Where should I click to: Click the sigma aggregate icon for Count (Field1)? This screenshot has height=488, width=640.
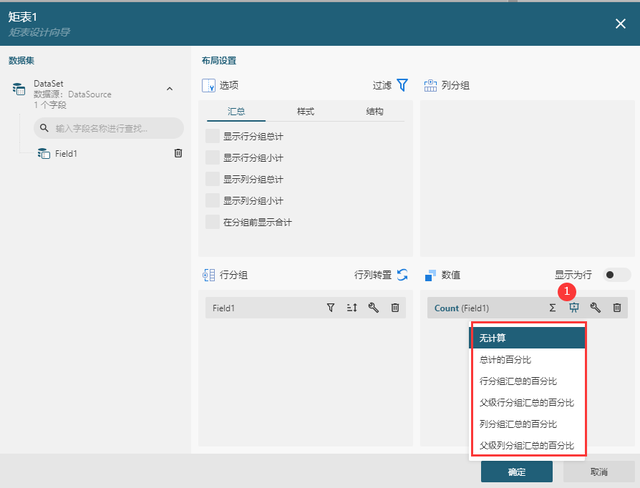click(x=552, y=309)
